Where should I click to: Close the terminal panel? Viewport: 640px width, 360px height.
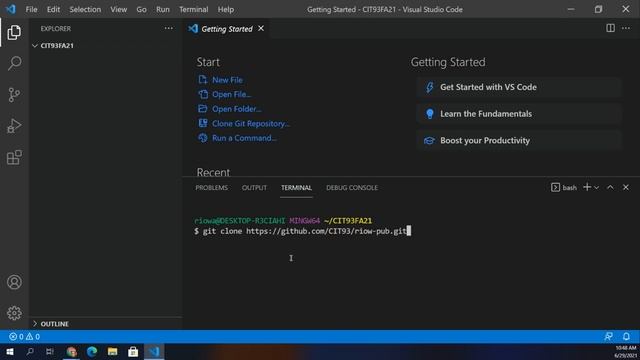point(626,187)
